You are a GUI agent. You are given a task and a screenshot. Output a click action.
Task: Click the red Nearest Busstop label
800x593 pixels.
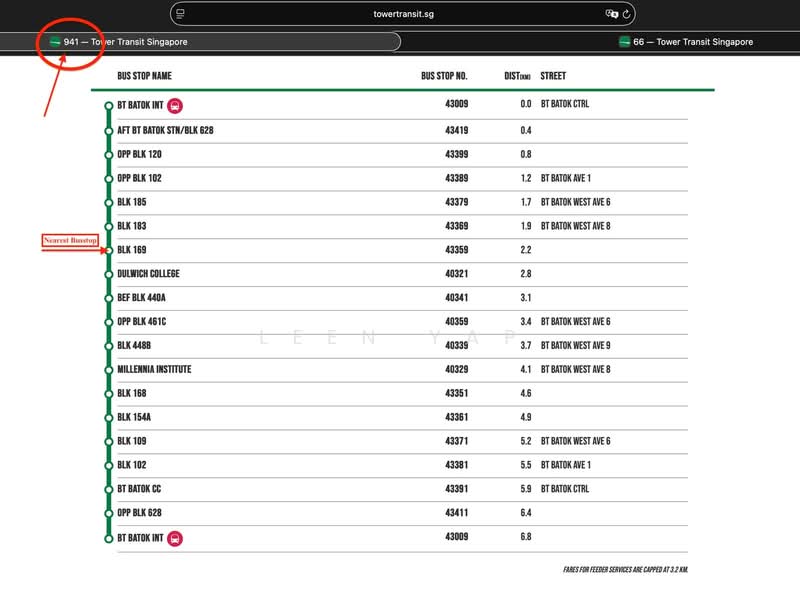[x=70, y=240]
